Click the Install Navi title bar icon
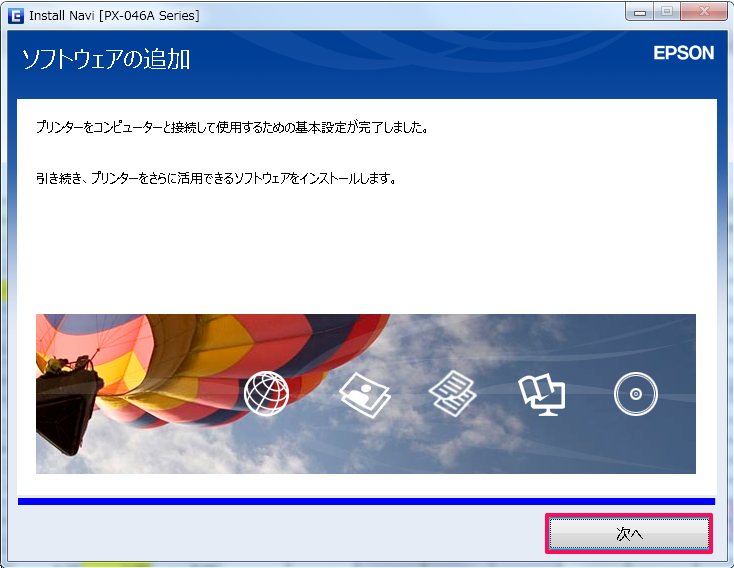This screenshot has height=568, width=734. click(x=14, y=15)
